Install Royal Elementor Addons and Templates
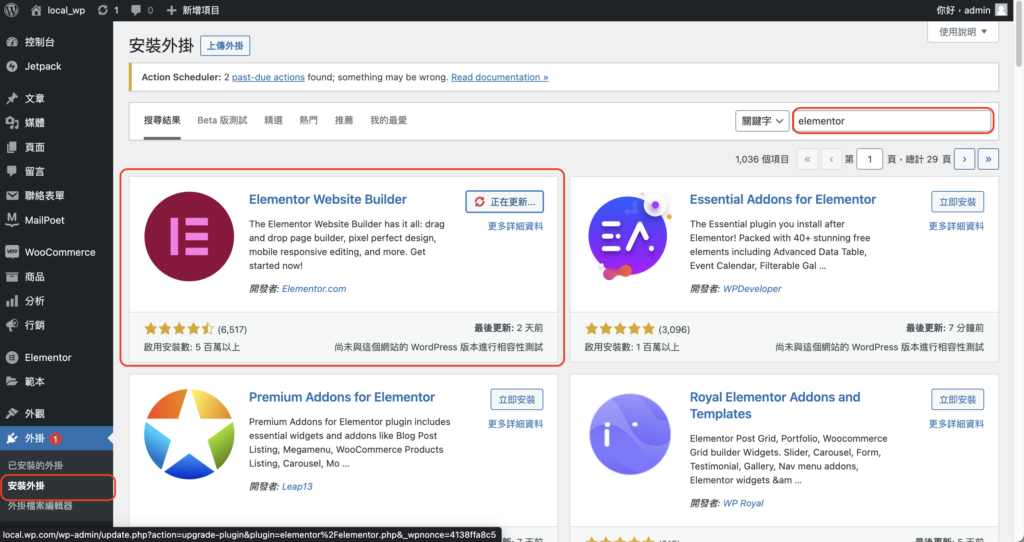The height and width of the screenshot is (542, 1024). click(x=957, y=400)
